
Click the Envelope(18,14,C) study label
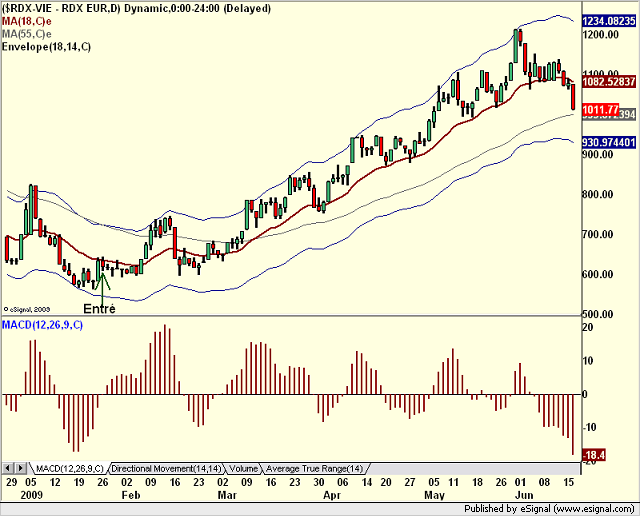46,47
